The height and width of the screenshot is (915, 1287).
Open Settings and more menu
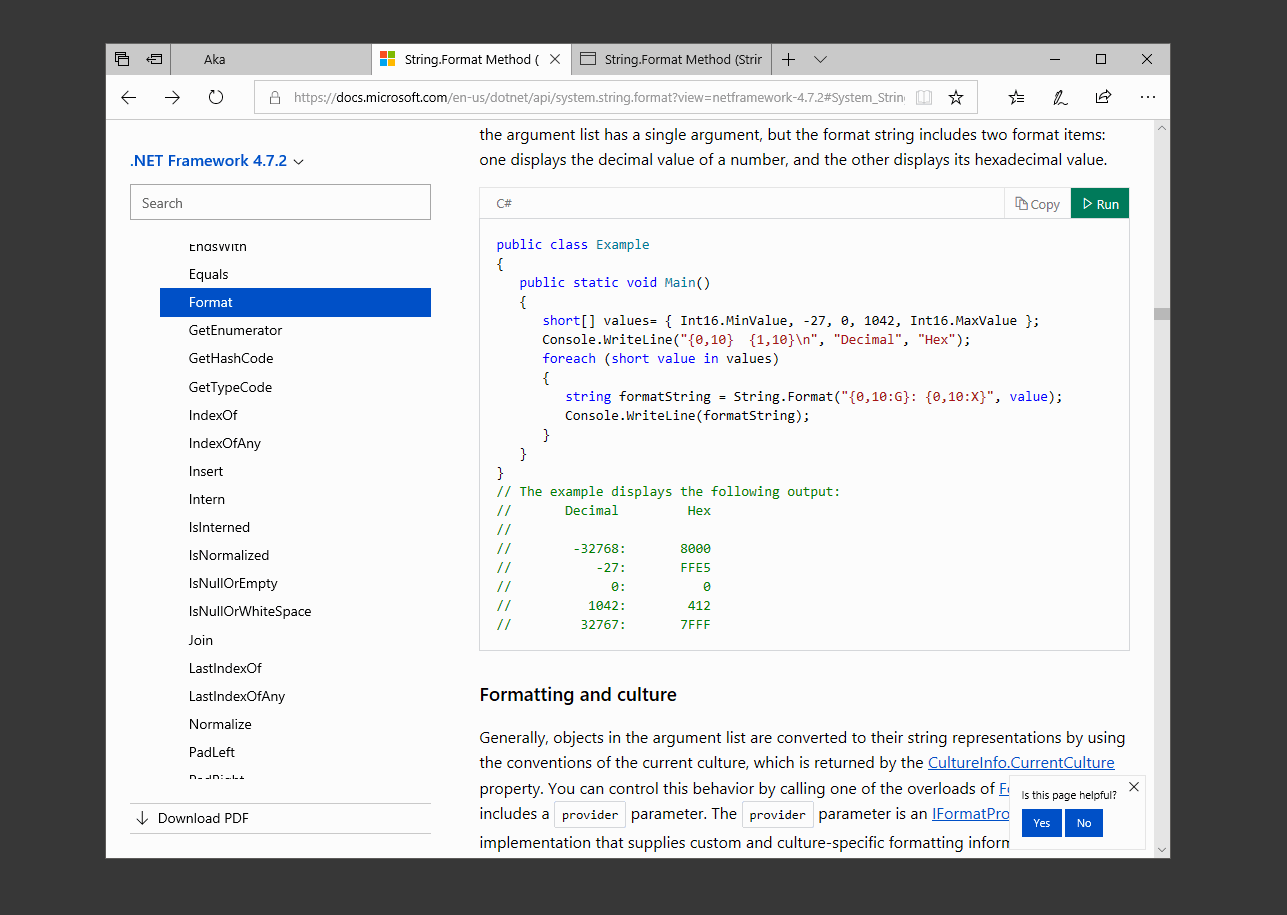[x=1147, y=97]
